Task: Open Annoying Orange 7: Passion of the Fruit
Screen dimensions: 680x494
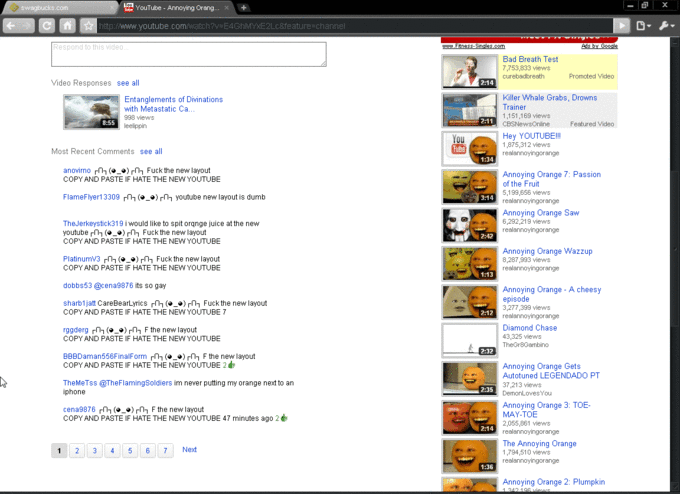Action: point(552,179)
